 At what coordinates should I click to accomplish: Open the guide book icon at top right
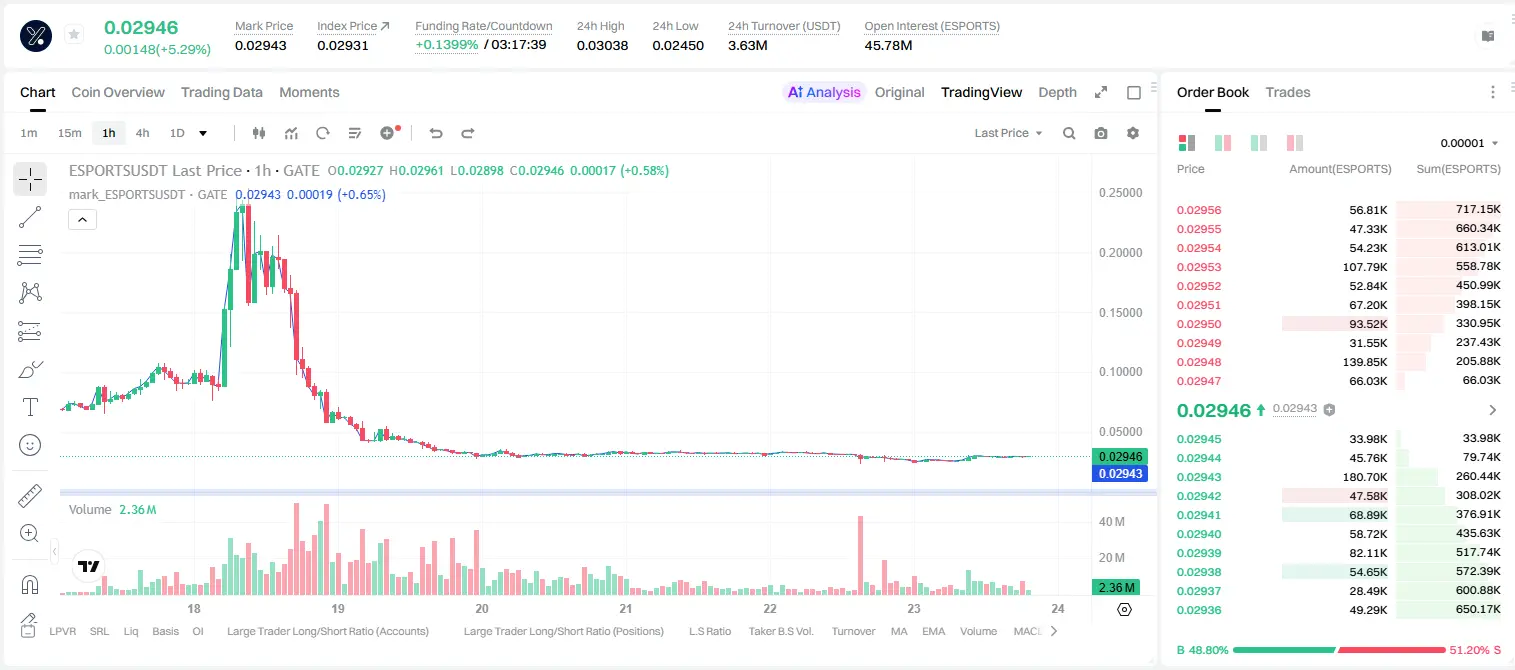1488,36
